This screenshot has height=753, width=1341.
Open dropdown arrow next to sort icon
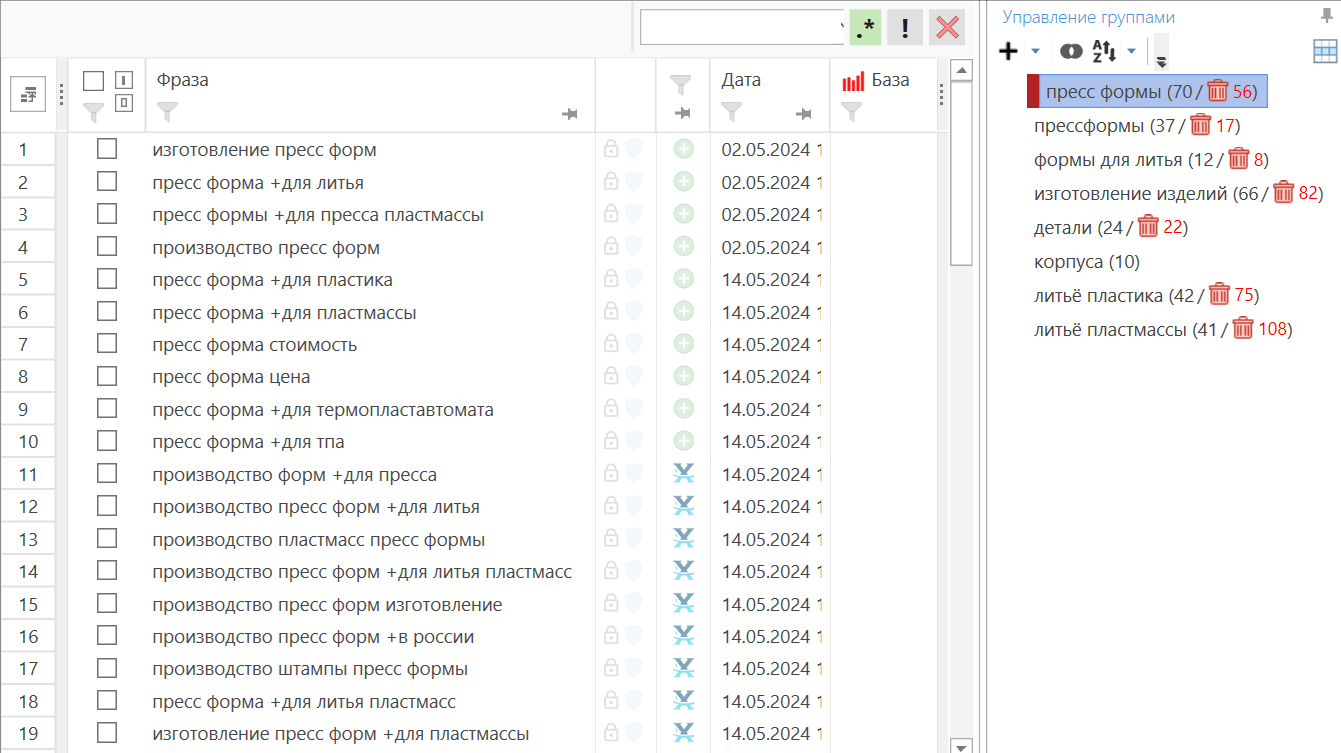(1131, 51)
